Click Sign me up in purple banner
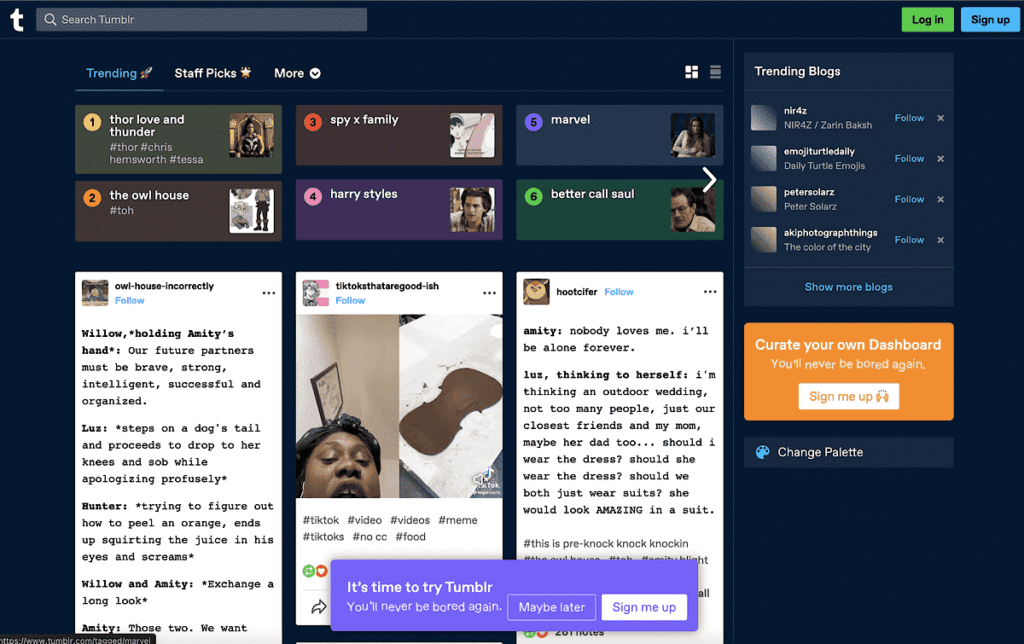 pos(644,607)
